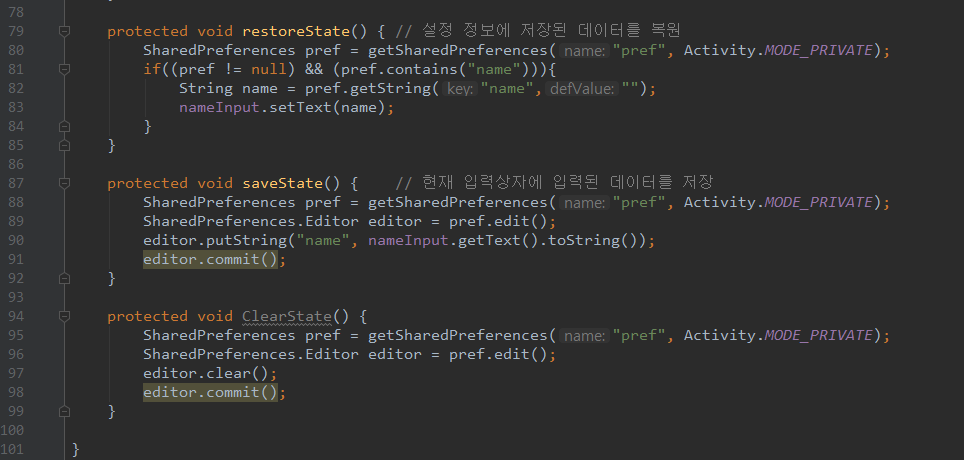This screenshot has height=460, width=964.
Task: Place cursor on saveState method name
Action: tap(283, 183)
